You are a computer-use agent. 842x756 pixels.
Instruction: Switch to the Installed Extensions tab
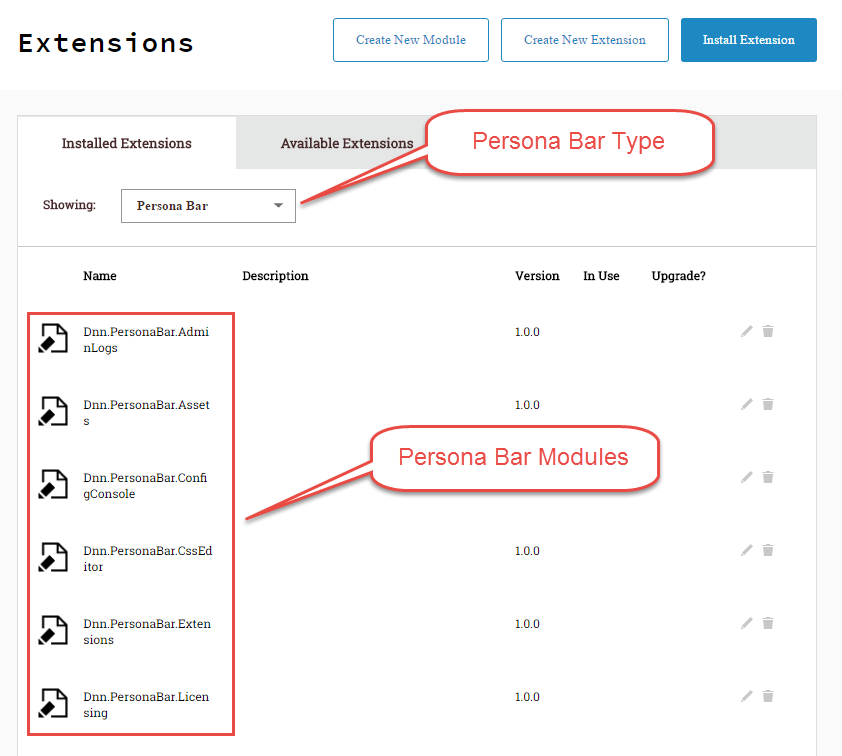[127, 143]
